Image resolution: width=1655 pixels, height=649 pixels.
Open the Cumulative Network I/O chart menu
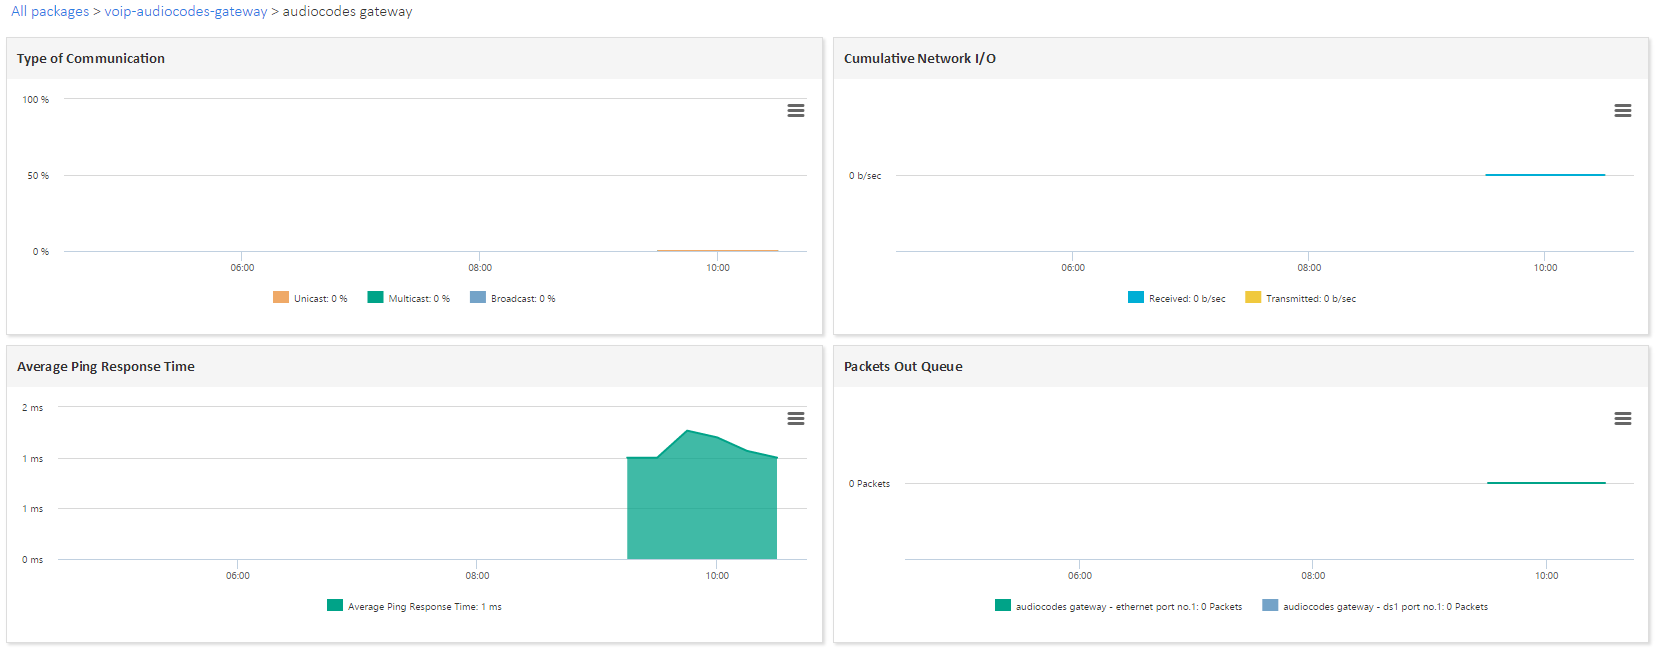click(1622, 111)
